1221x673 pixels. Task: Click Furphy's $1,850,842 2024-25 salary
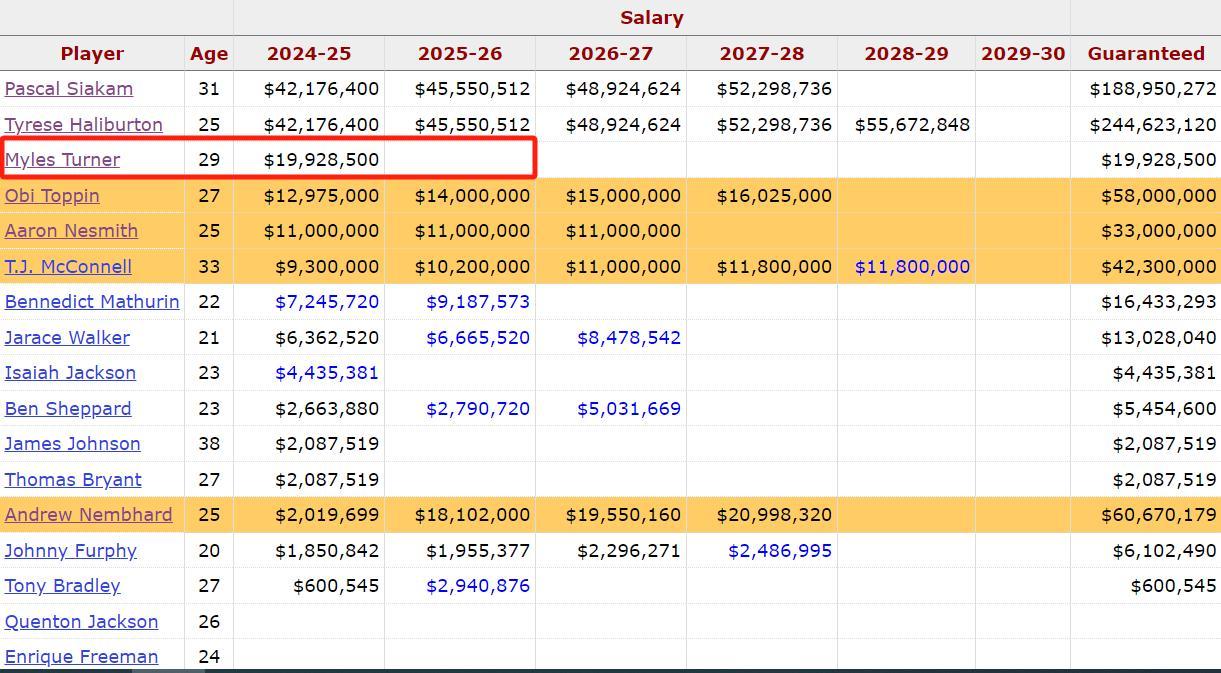pyautogui.click(x=327, y=551)
